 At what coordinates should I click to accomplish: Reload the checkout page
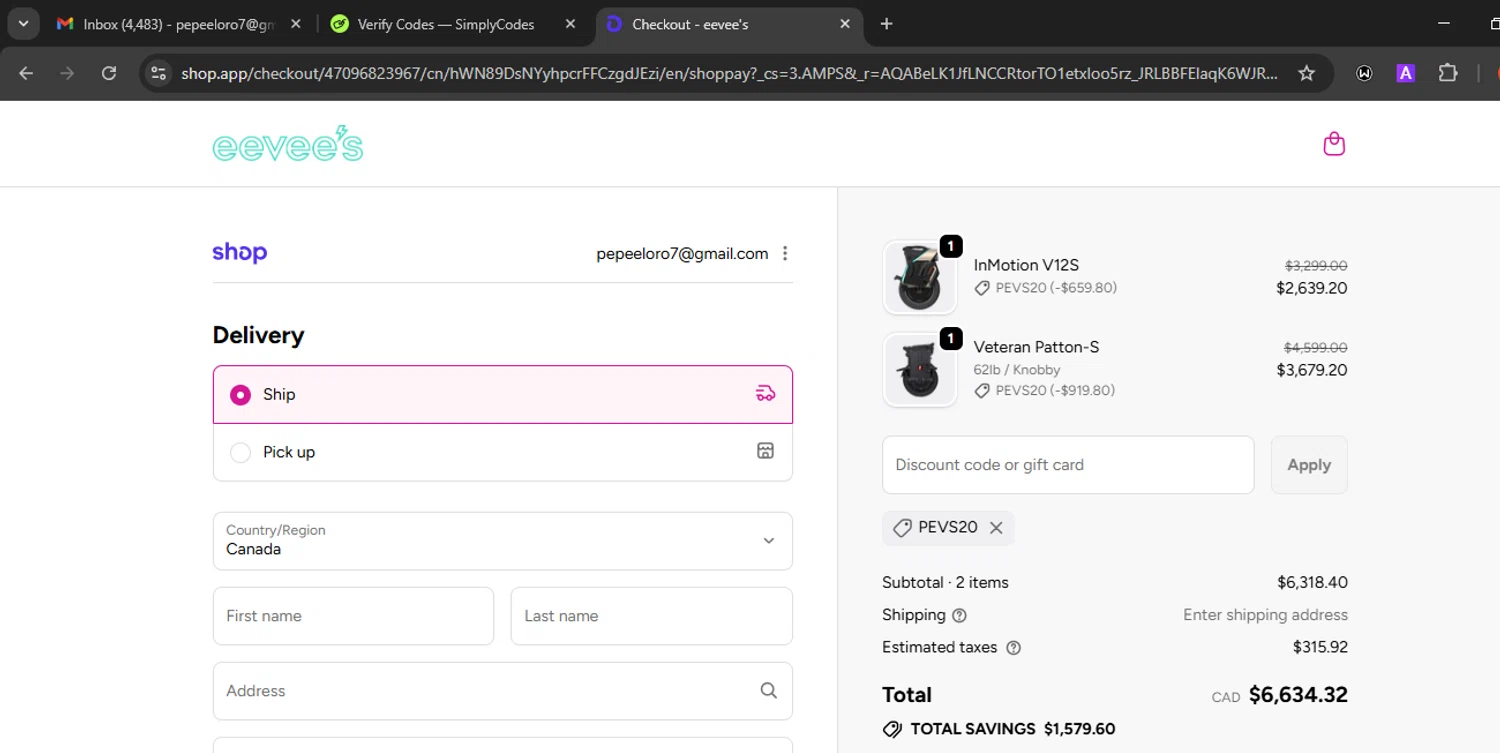109,73
